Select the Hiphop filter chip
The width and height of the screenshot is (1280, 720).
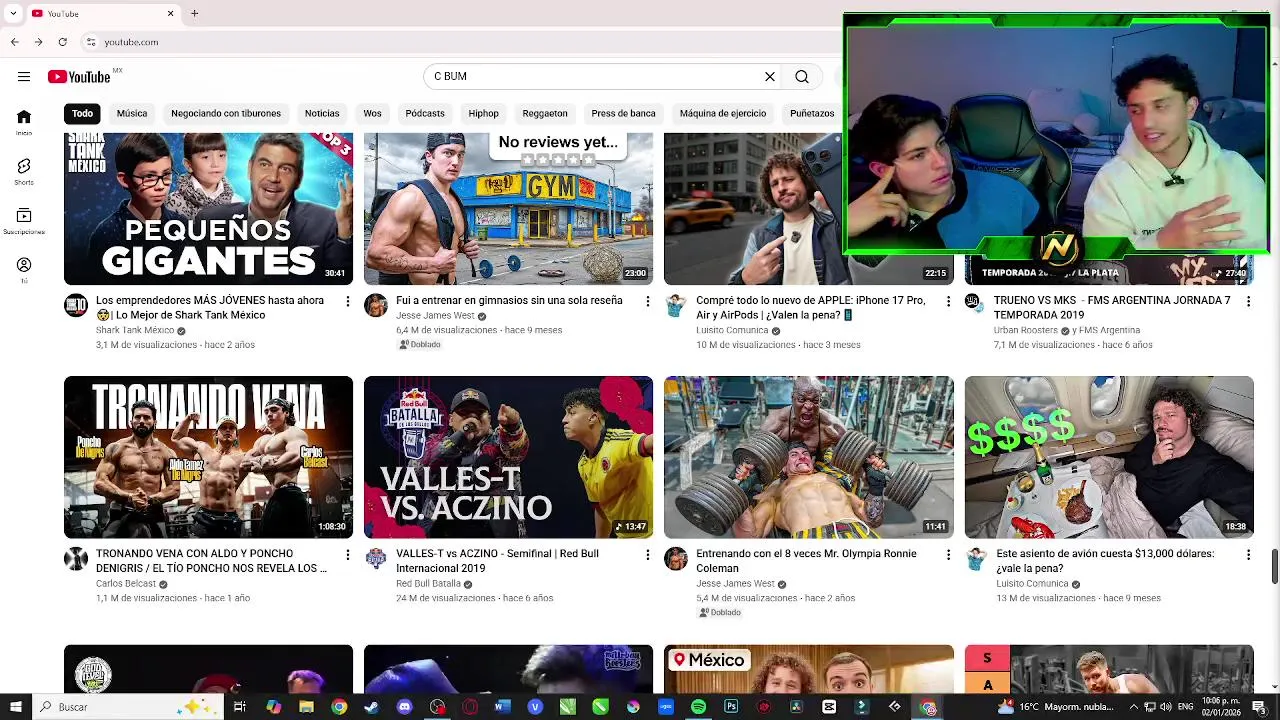click(484, 113)
